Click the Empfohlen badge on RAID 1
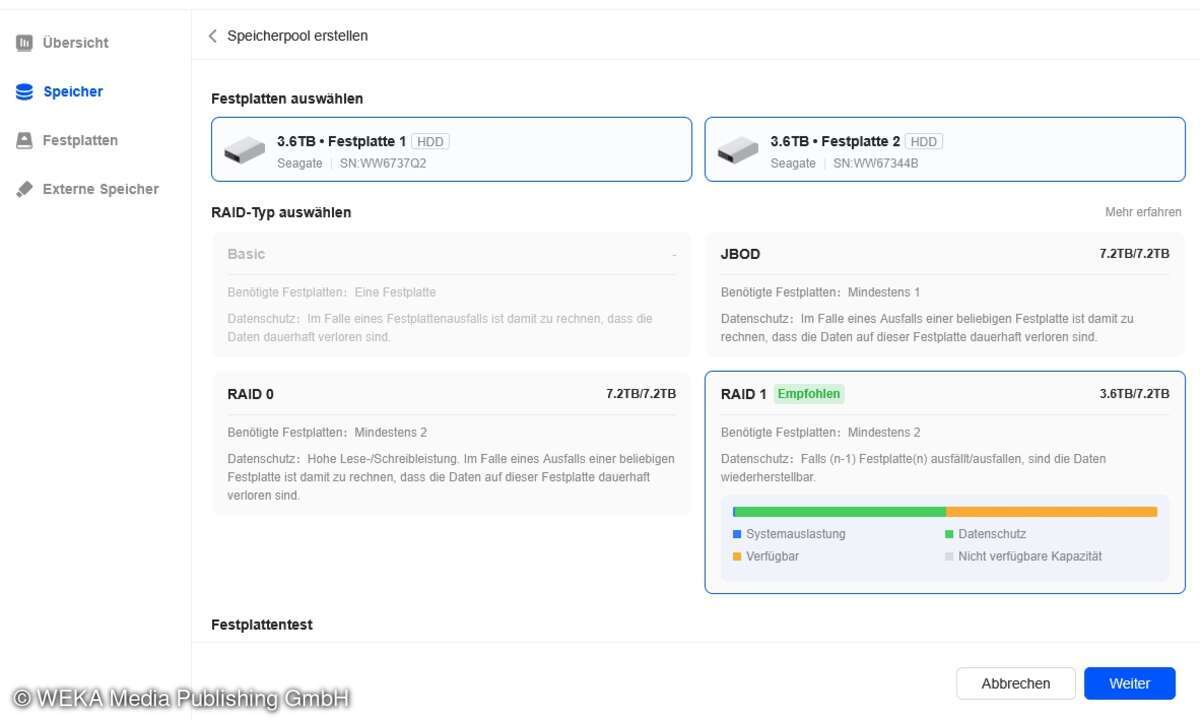Viewport: 1200px width, 720px height. point(808,394)
